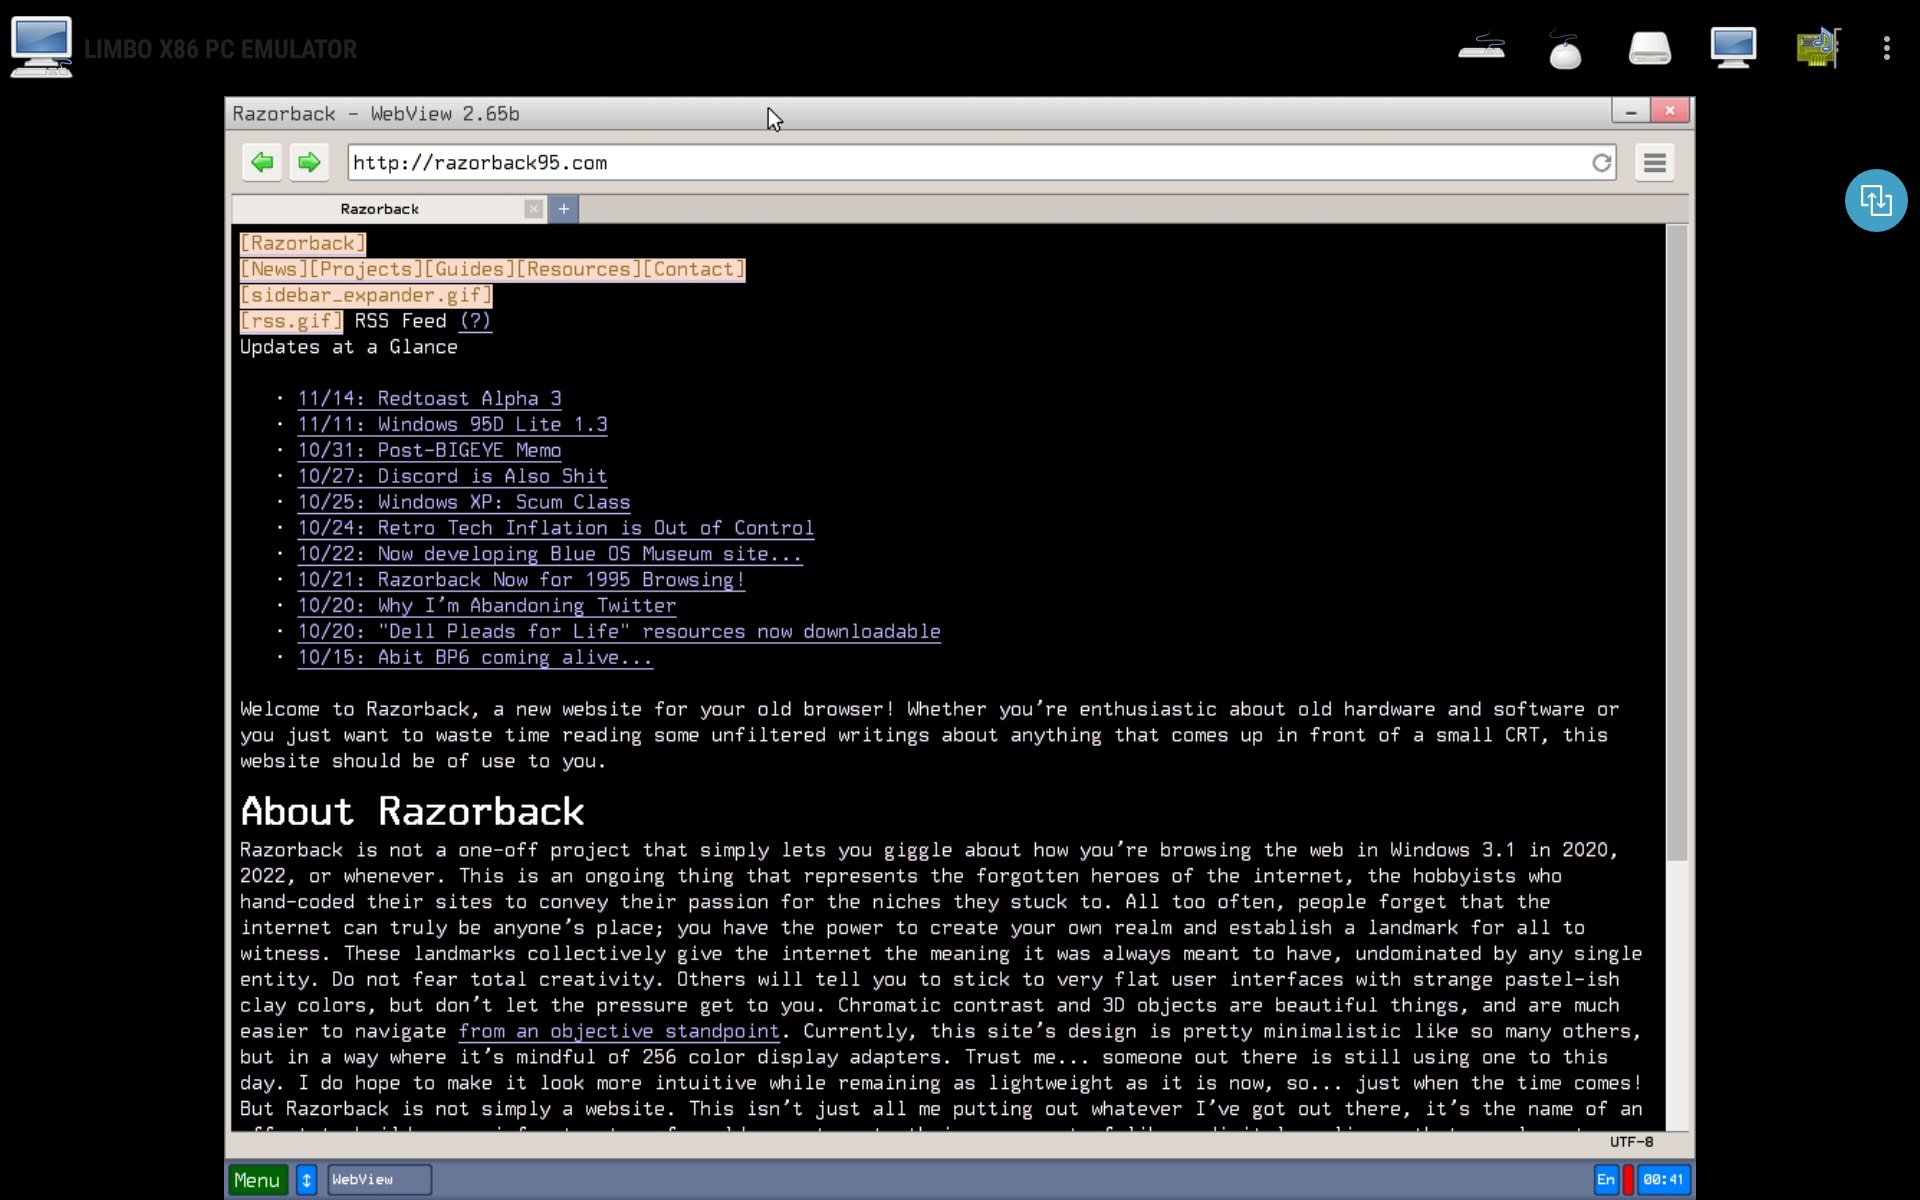The image size is (1920, 1200).
Task: Open the [Contact] navigation link
Action: pos(694,269)
